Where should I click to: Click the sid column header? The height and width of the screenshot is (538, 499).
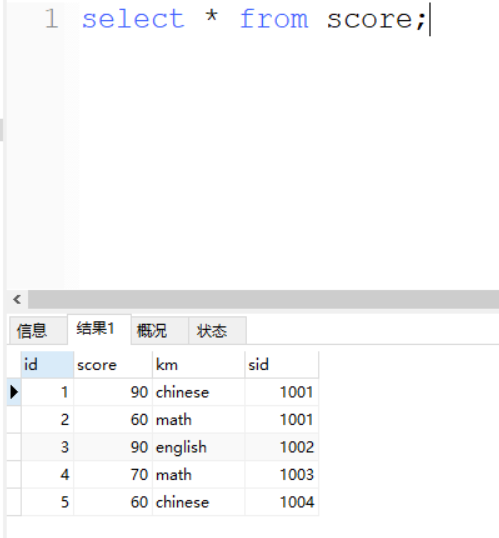click(282, 365)
